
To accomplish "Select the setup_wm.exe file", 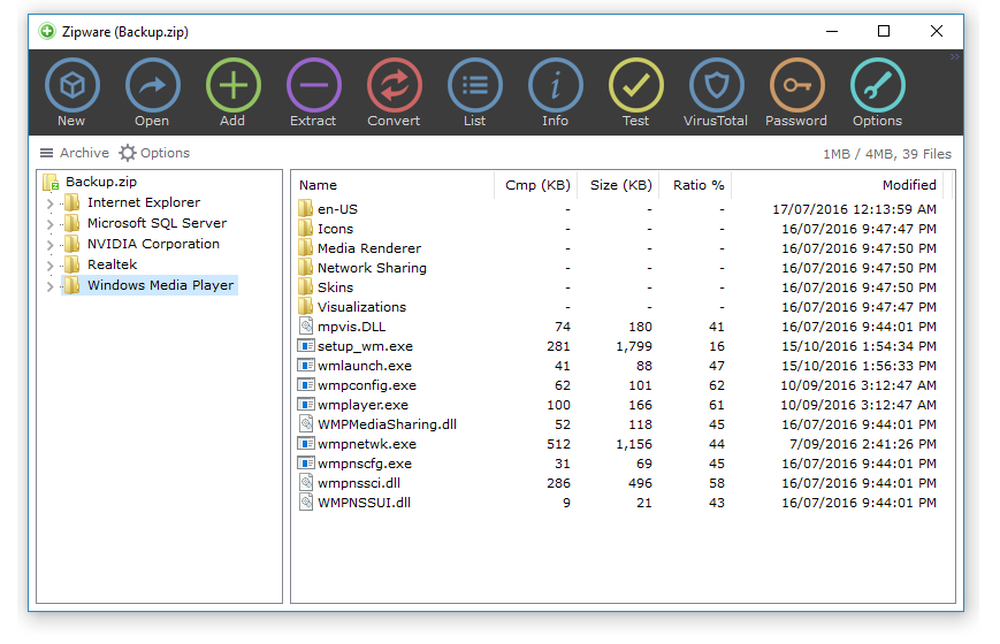I will pos(618,346).
